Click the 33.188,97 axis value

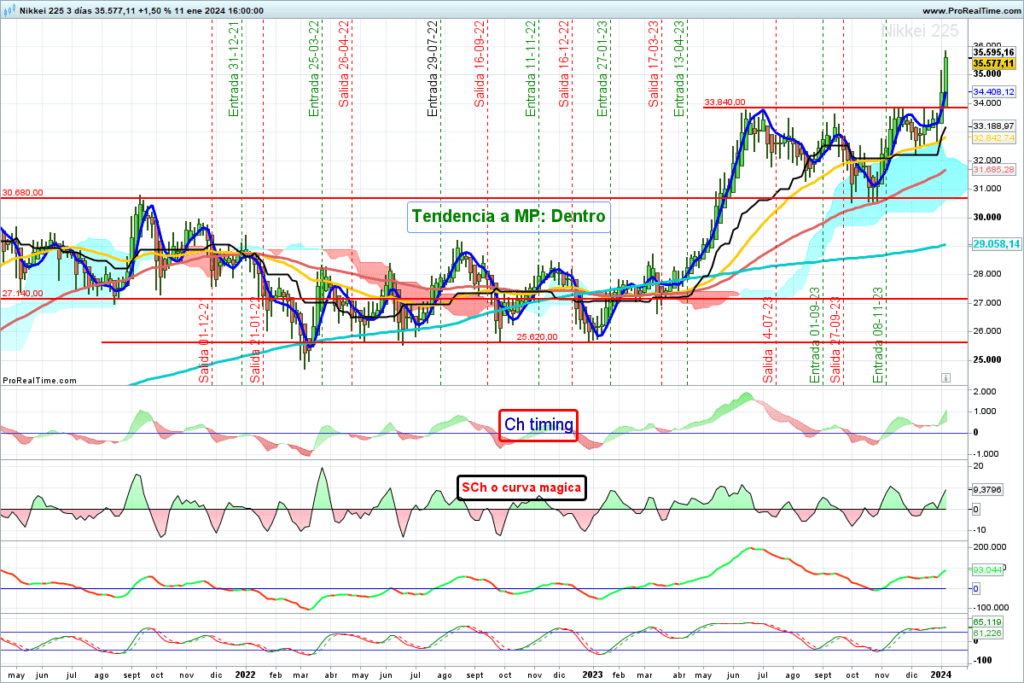pos(993,126)
